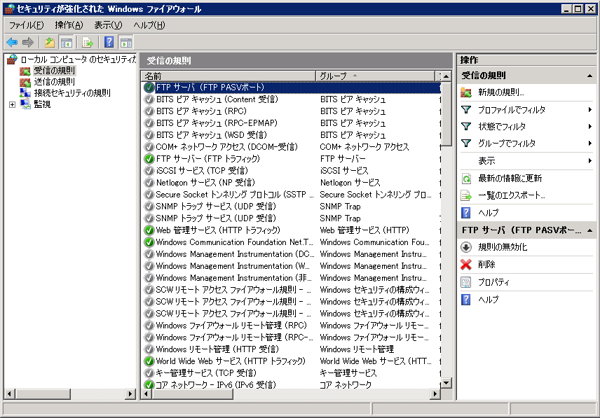This screenshot has height=418, width=600.
Task: Click the Forward arrow toolbar icon
Action: [x=28, y=42]
